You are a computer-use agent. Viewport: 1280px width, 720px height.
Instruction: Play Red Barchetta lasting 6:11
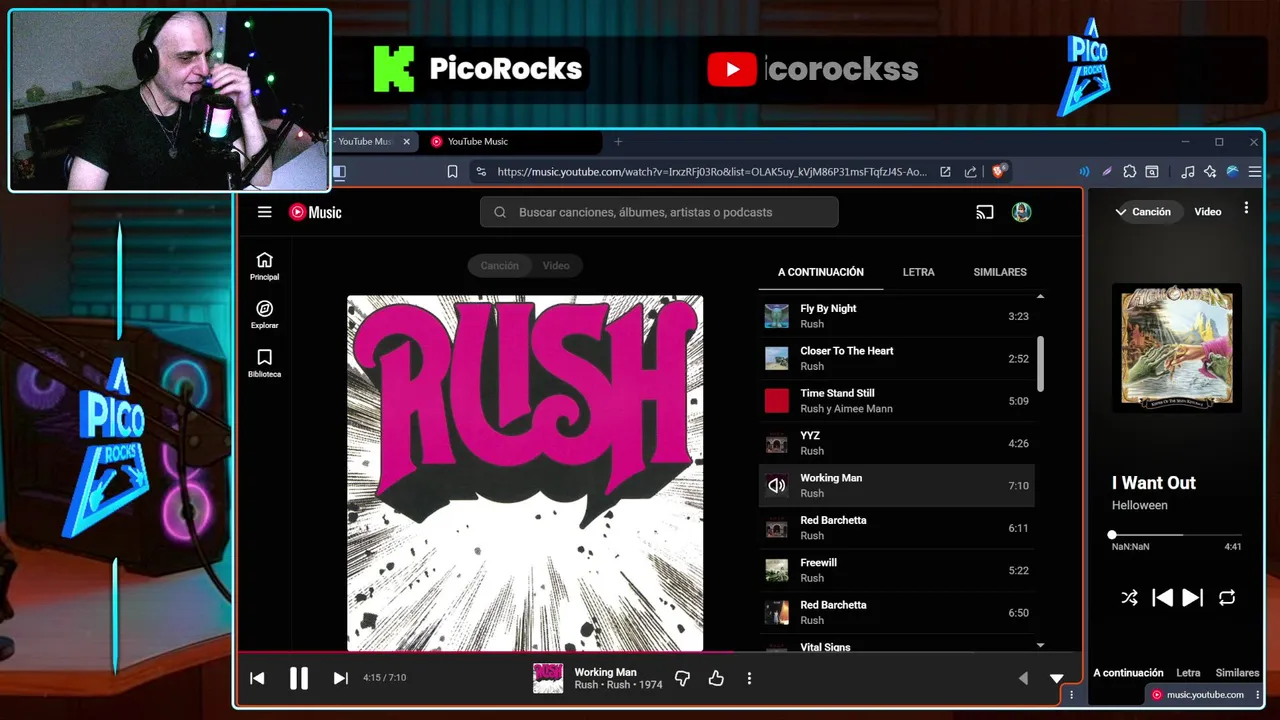[x=896, y=528]
